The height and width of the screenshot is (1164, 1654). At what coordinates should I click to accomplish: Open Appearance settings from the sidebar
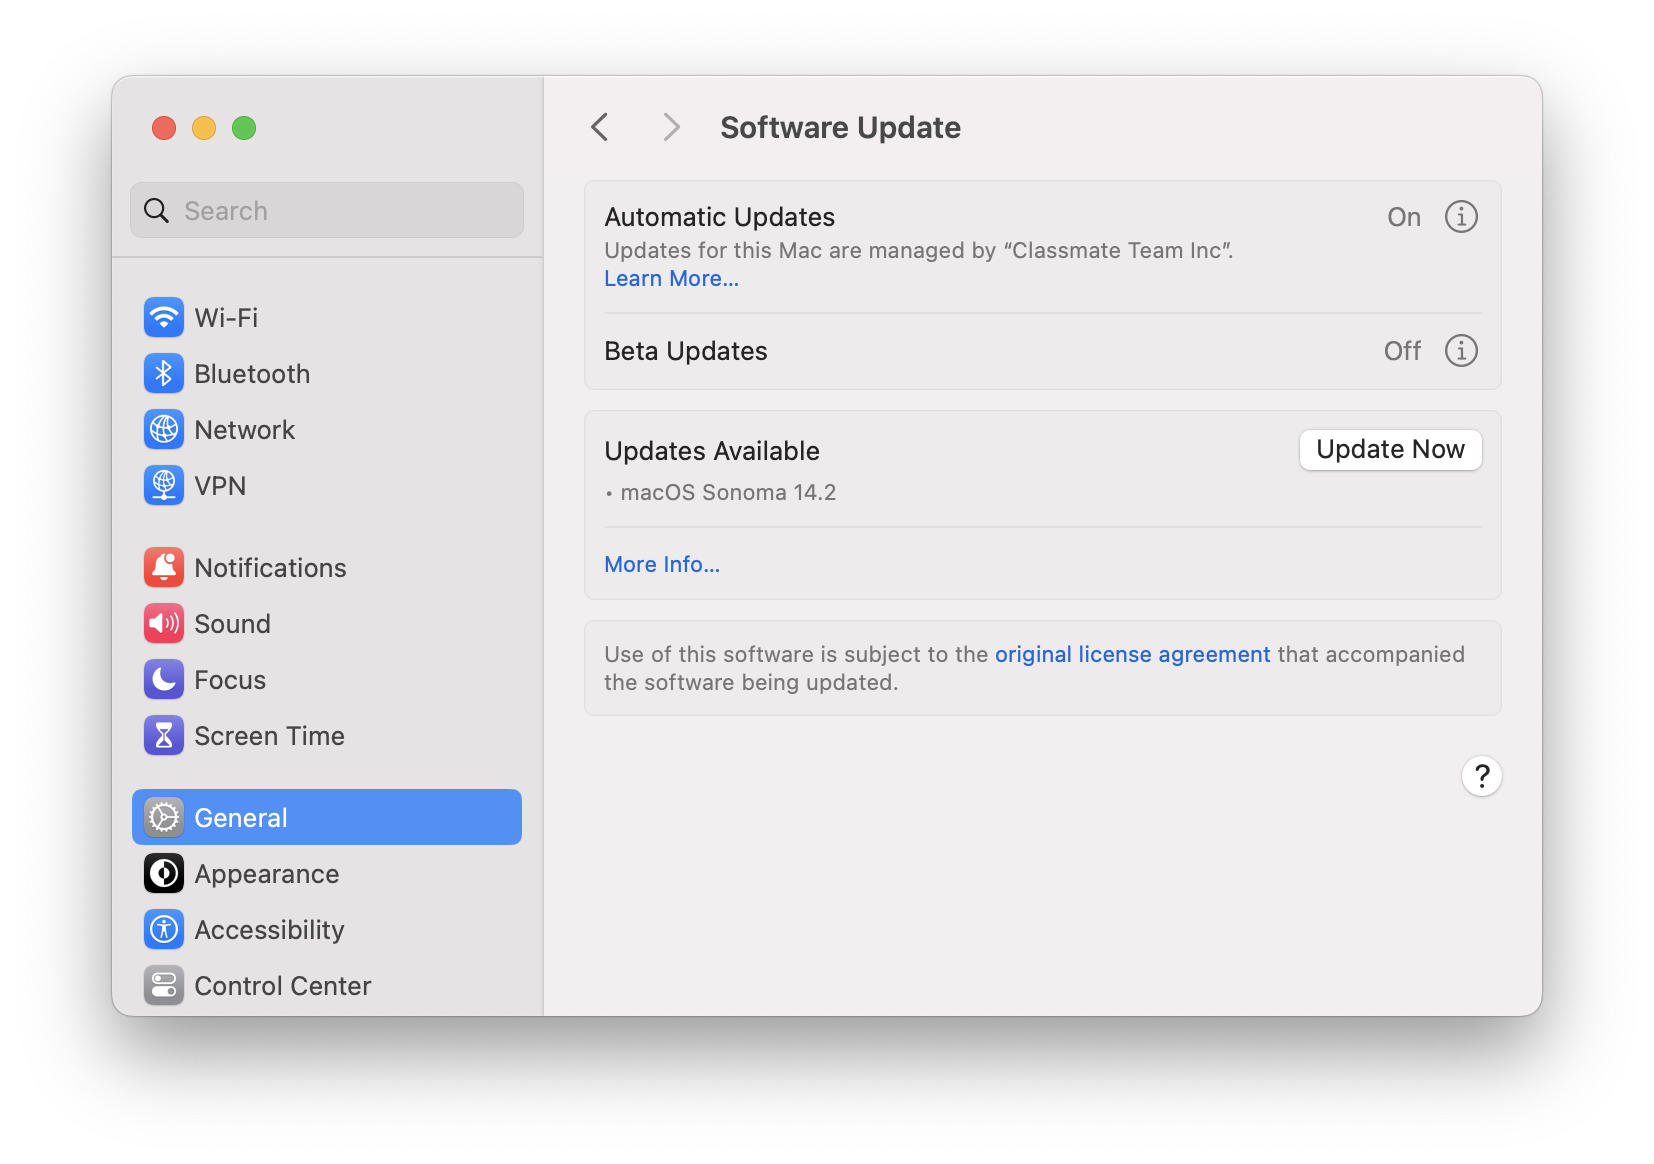pyautogui.click(x=266, y=873)
